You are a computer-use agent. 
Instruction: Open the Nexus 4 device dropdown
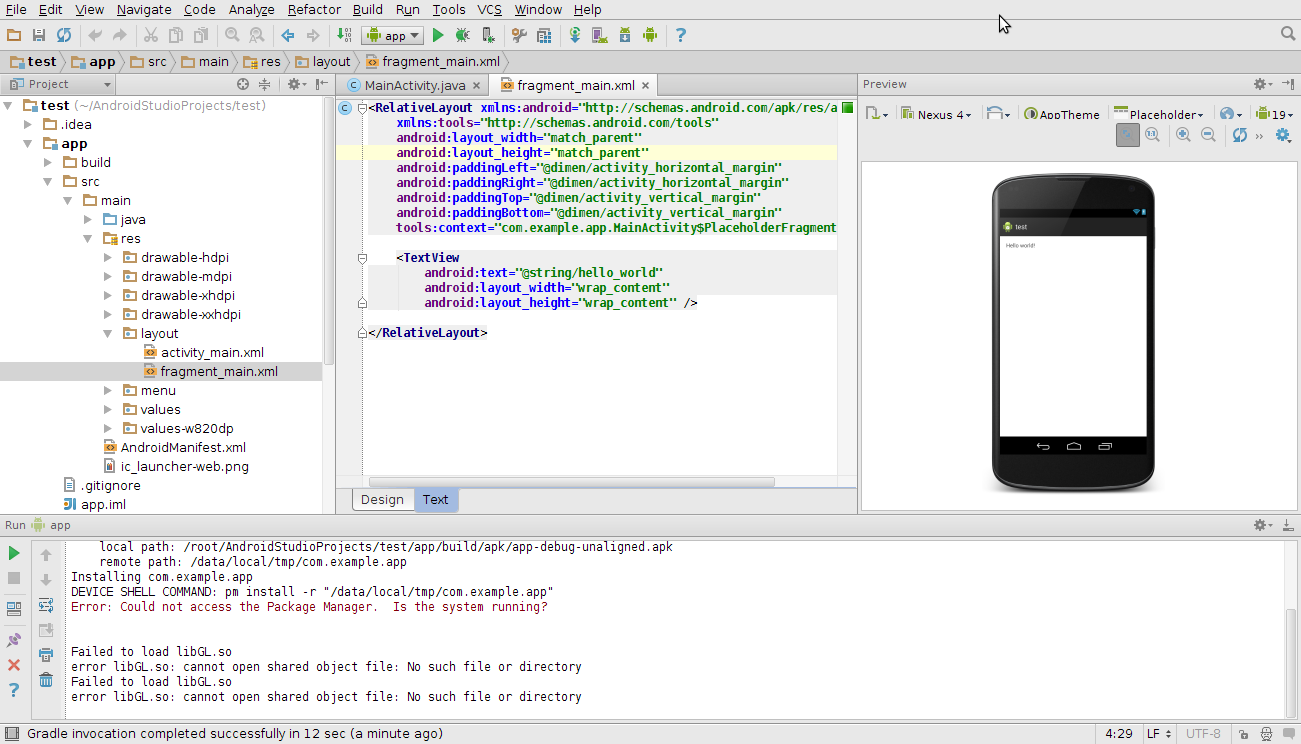(x=936, y=114)
